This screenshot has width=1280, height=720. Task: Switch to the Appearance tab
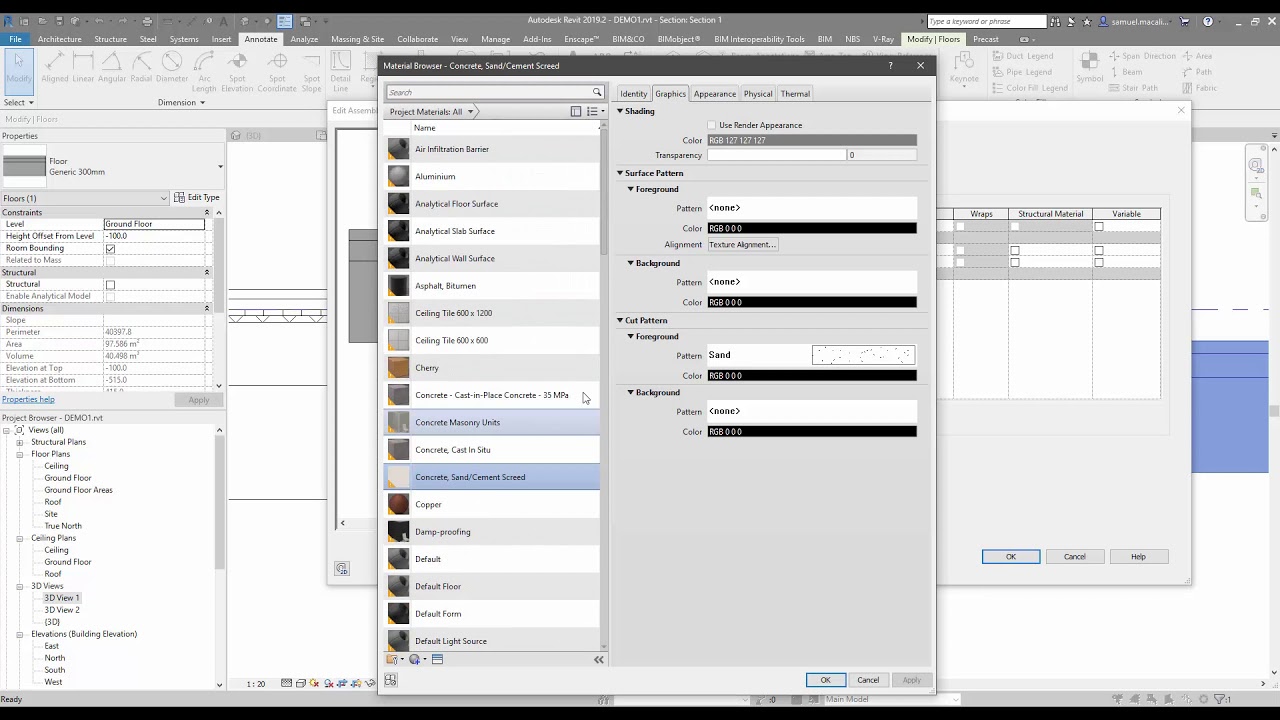click(715, 94)
